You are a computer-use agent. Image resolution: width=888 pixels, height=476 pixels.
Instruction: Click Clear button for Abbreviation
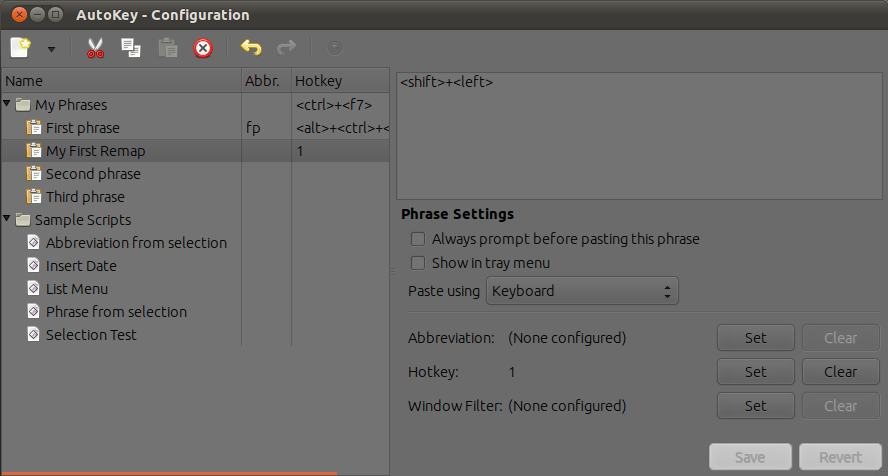click(840, 338)
